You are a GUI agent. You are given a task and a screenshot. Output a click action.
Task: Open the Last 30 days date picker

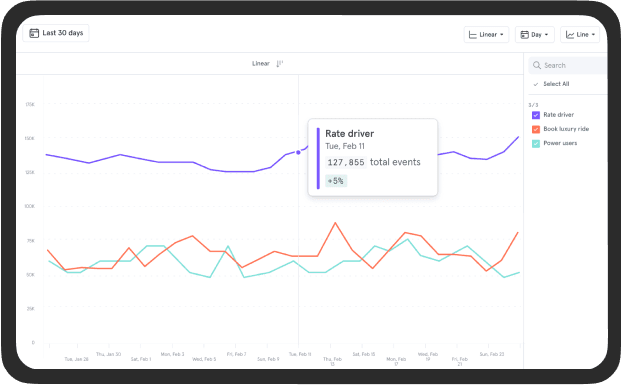tap(56, 33)
